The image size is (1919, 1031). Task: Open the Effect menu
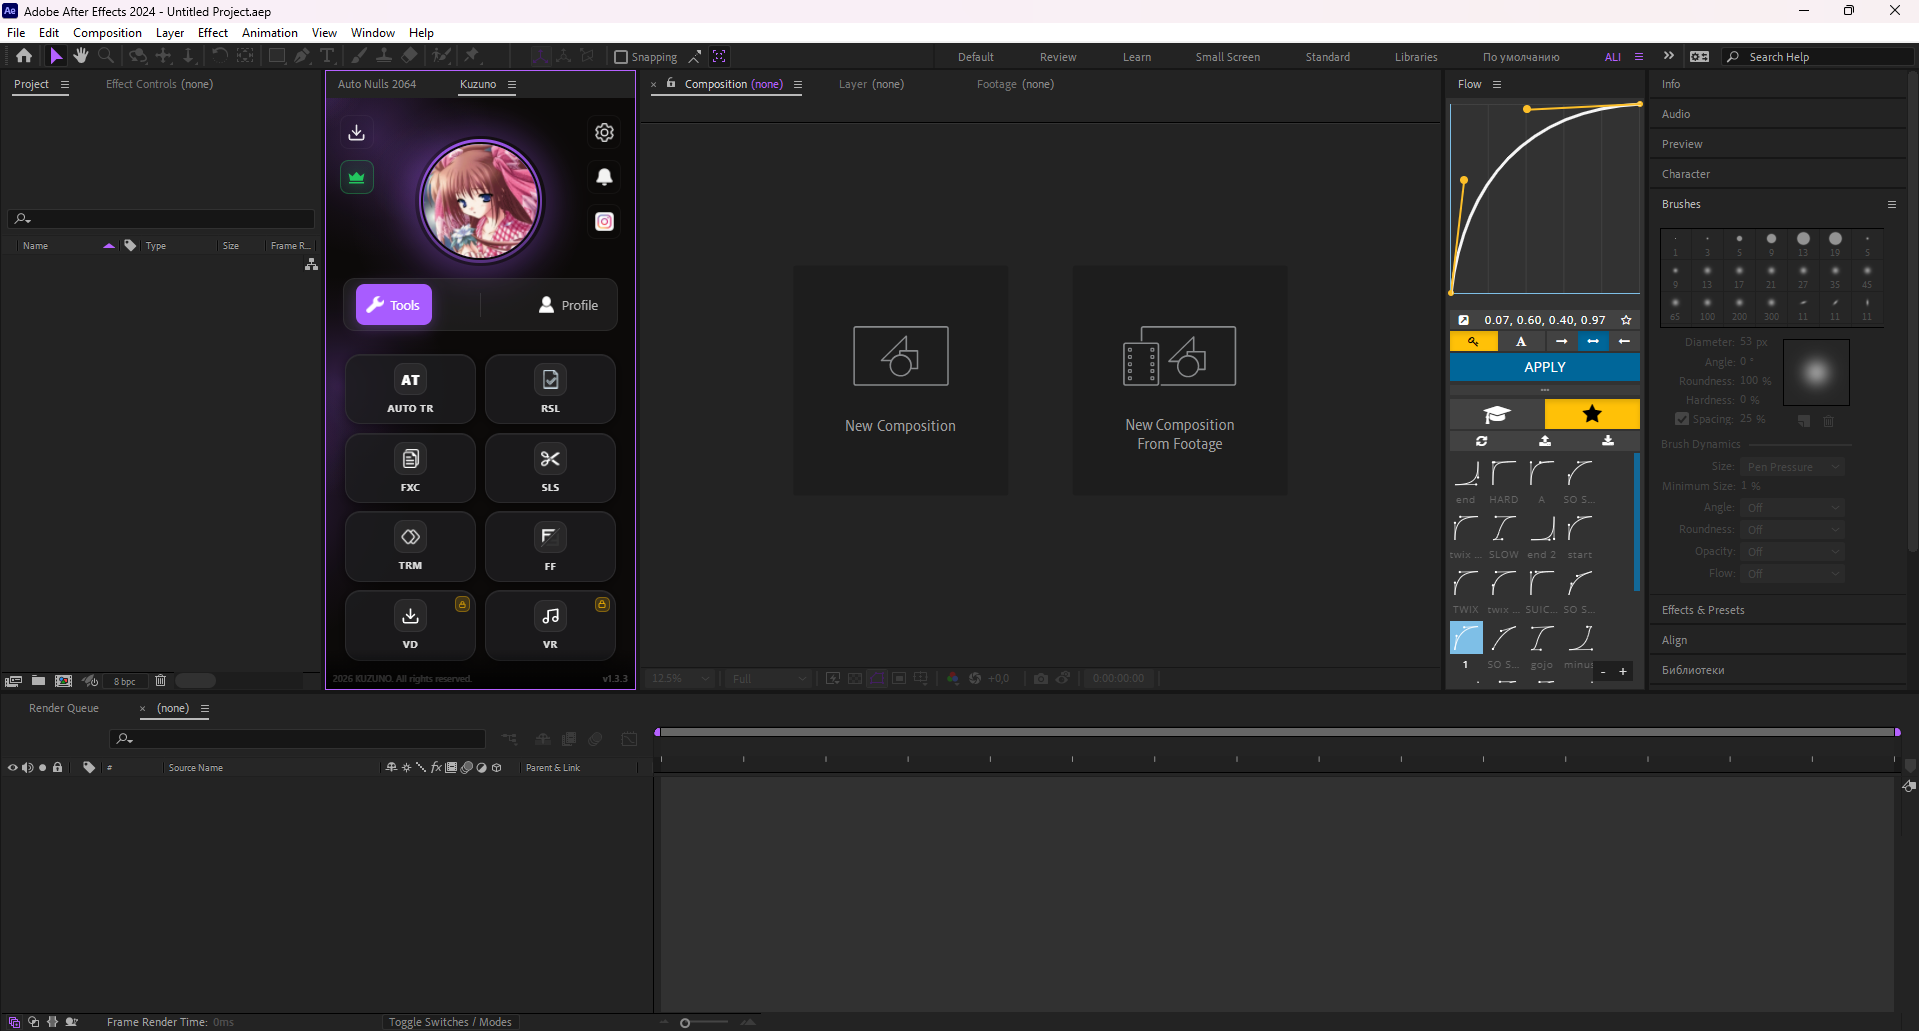click(213, 33)
